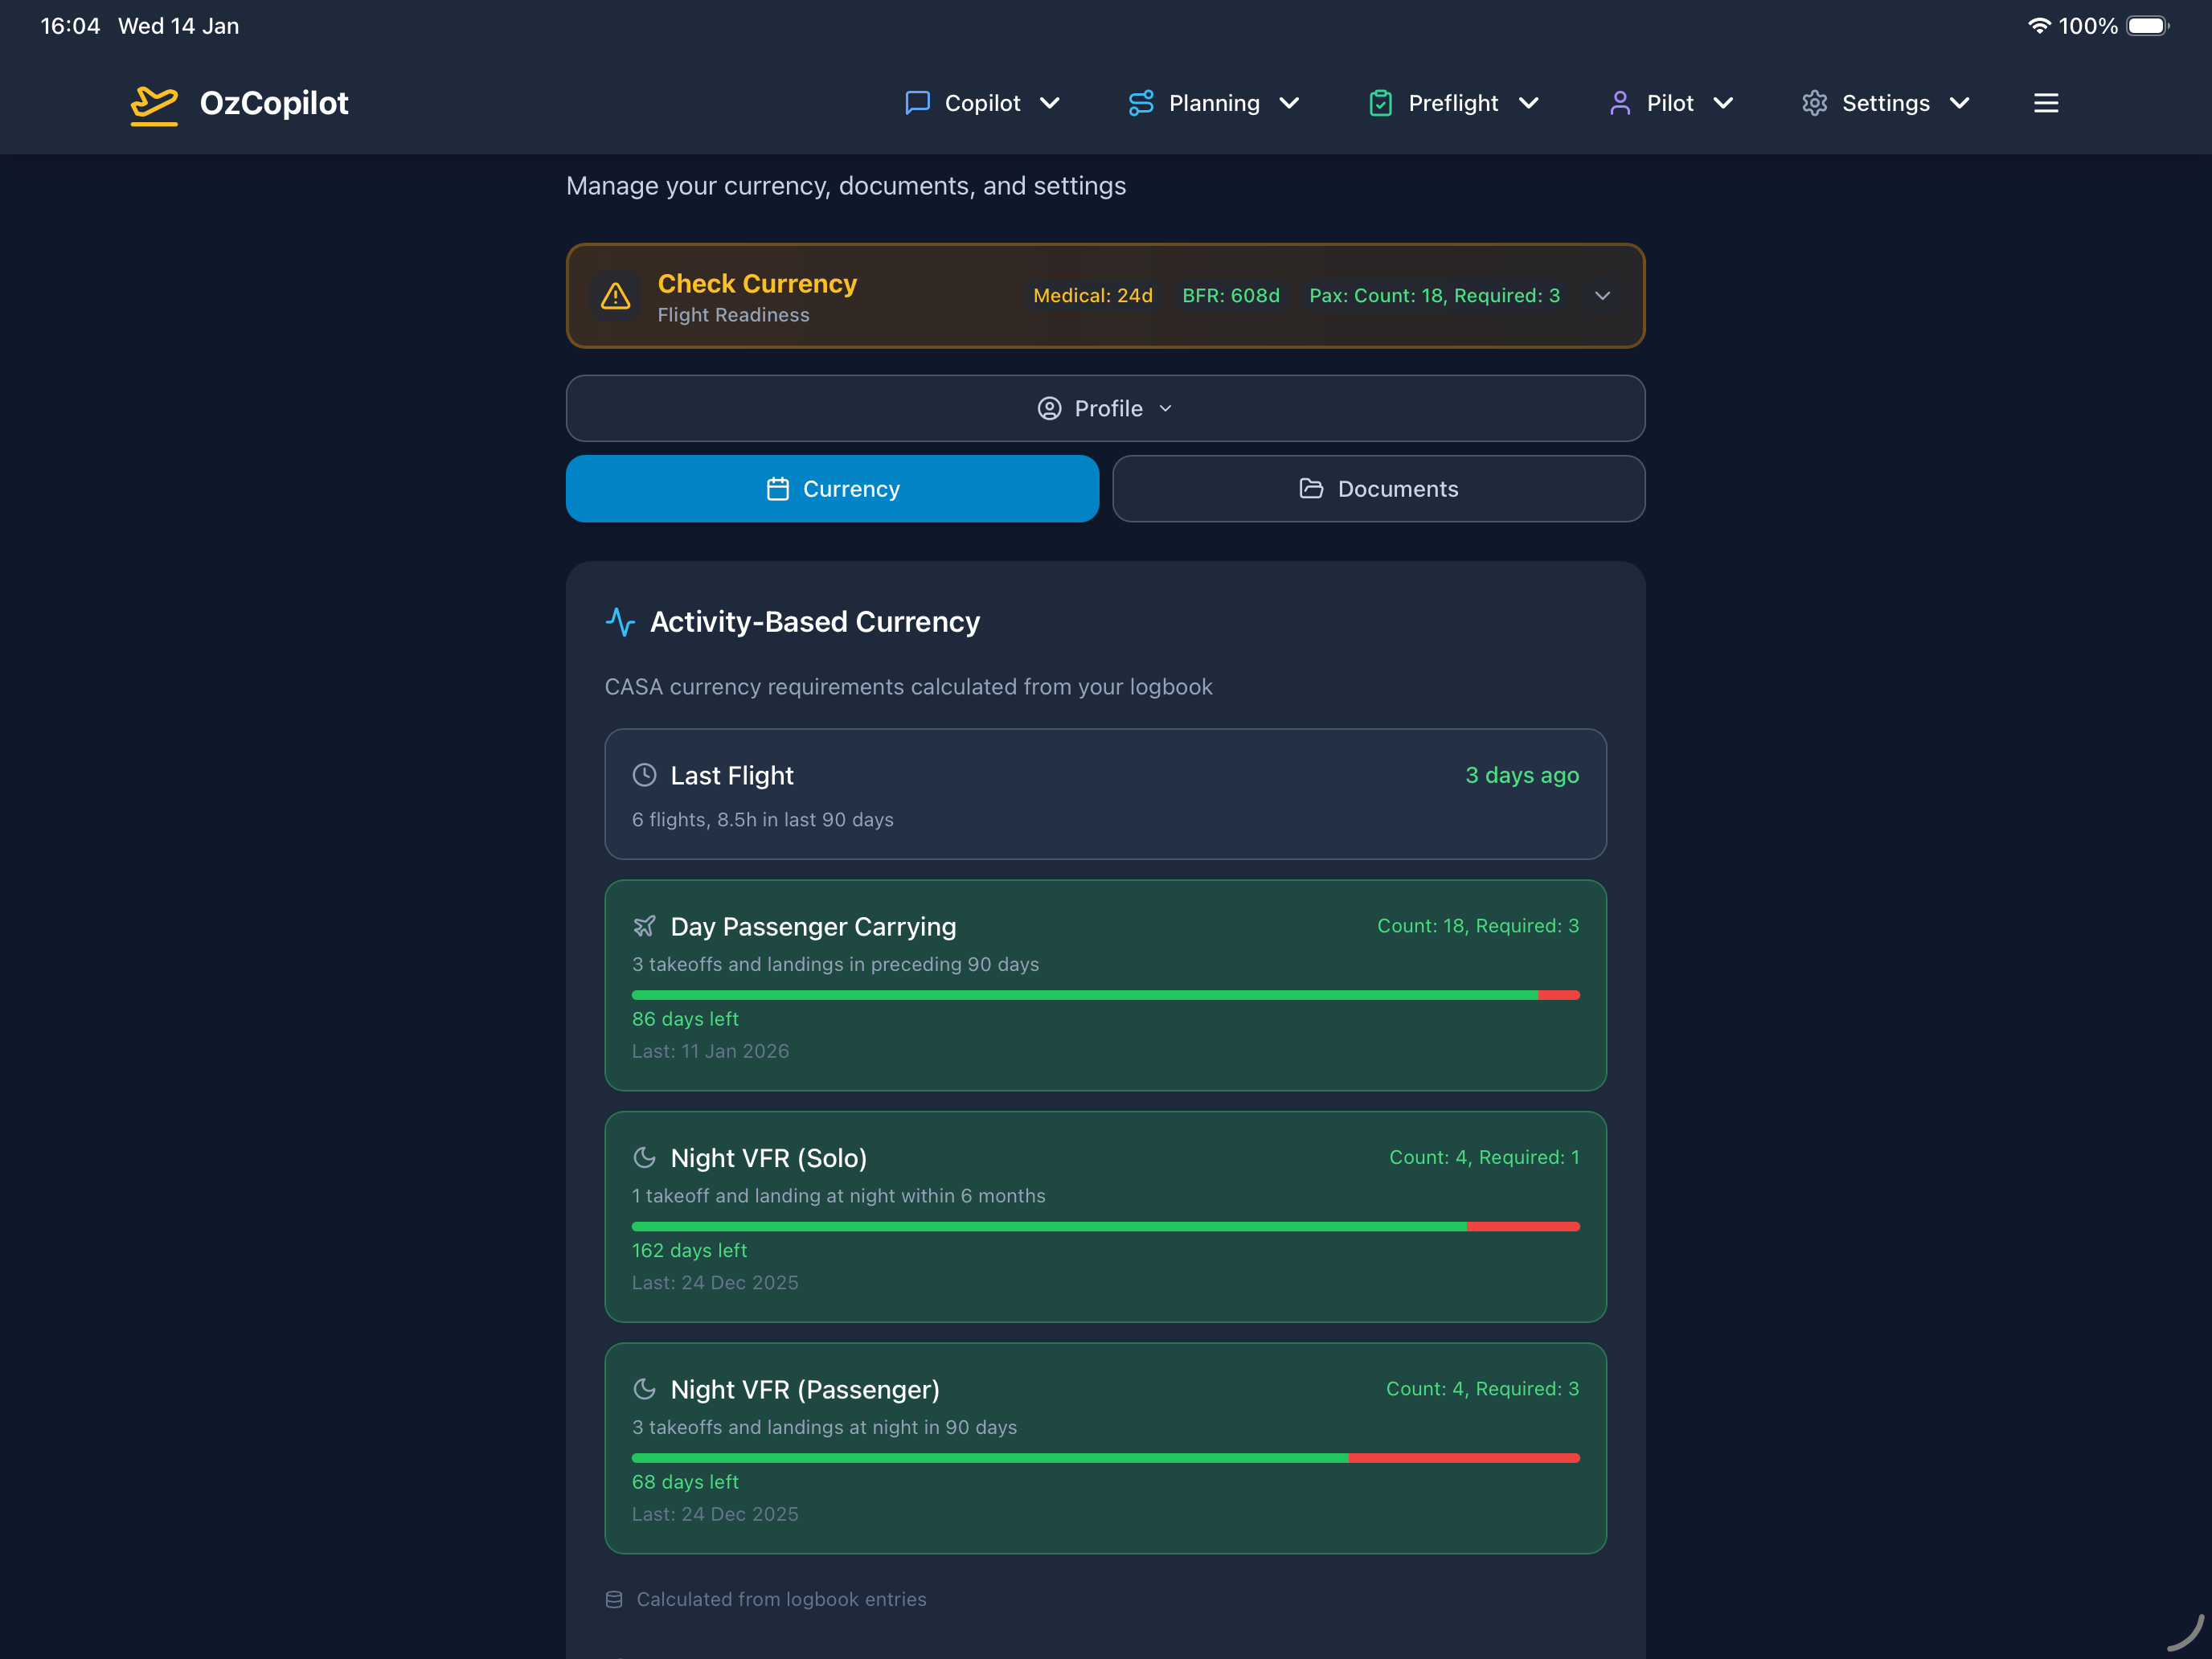Expand the Settings menu
The height and width of the screenshot is (1659, 2212).
[x=1885, y=103]
